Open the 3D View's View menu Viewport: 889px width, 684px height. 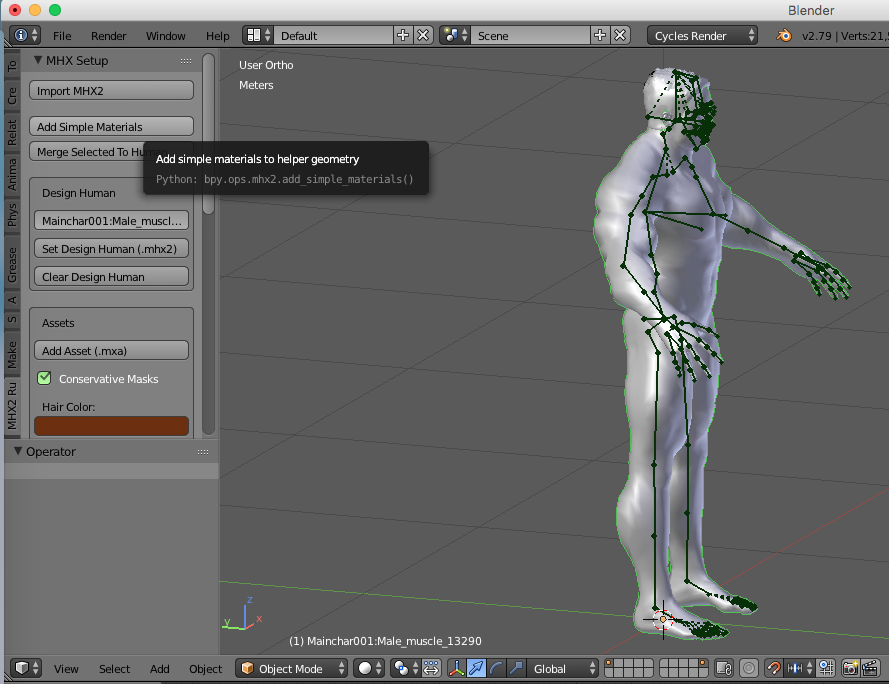coord(66,669)
